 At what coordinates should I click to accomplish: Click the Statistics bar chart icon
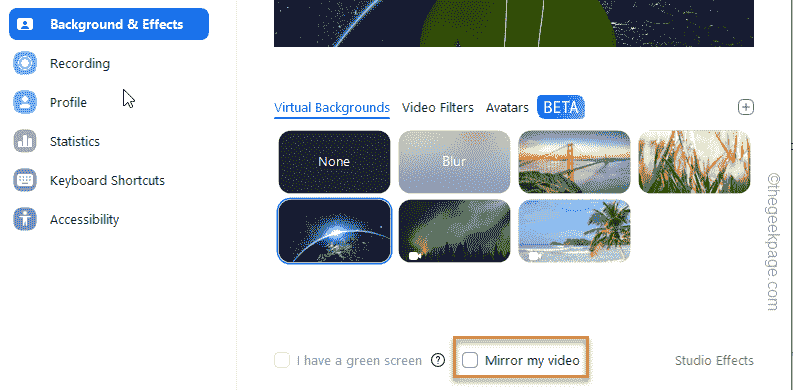tap(25, 141)
